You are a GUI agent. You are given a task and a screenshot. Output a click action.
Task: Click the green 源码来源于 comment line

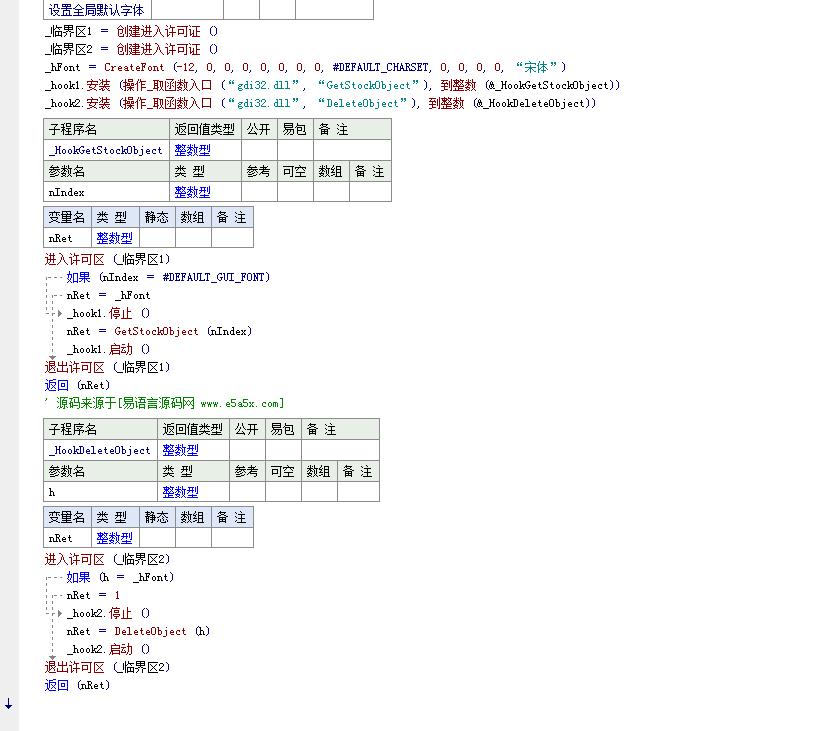(x=165, y=404)
